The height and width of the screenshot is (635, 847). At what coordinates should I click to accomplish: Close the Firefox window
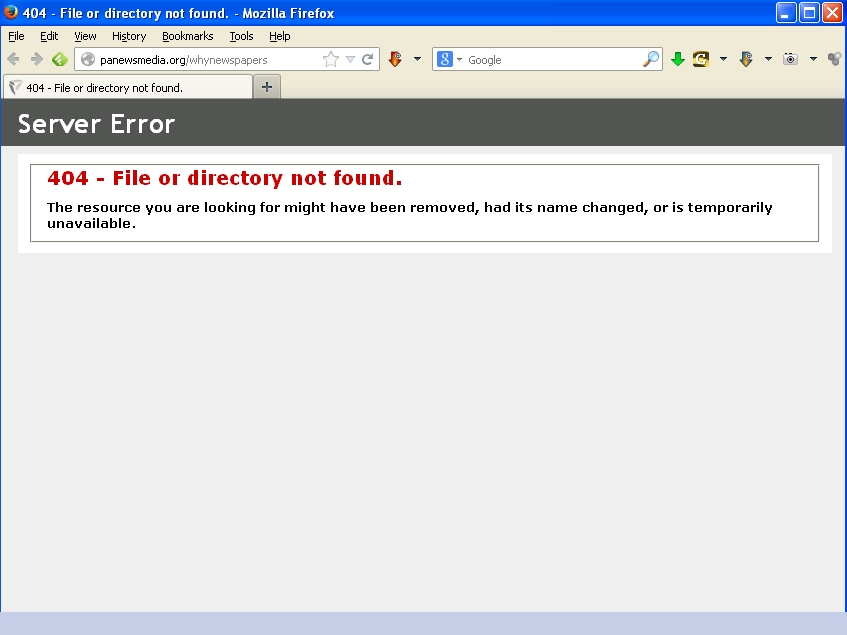click(832, 12)
